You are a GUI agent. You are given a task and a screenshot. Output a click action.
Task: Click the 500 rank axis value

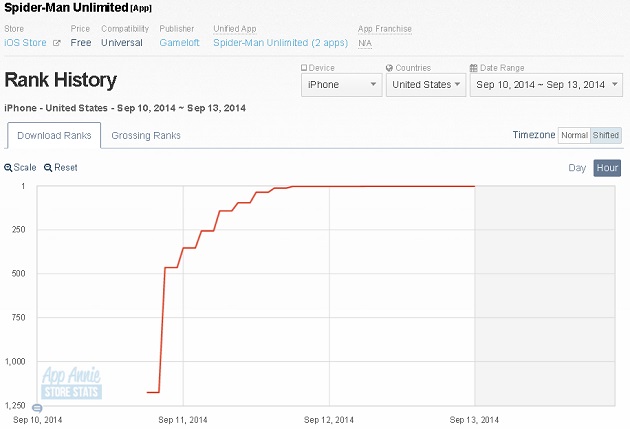[x=18, y=274]
